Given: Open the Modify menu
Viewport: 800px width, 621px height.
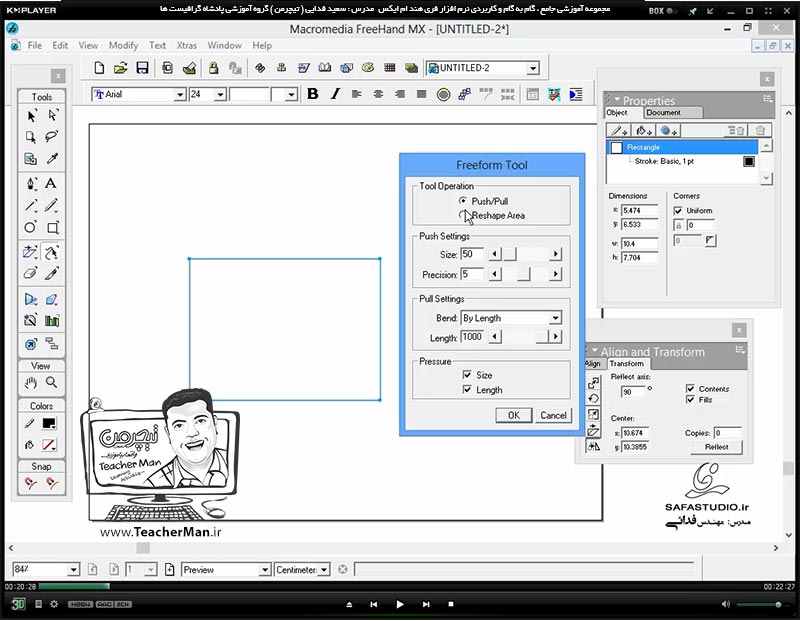Looking at the screenshot, I should [x=123, y=45].
